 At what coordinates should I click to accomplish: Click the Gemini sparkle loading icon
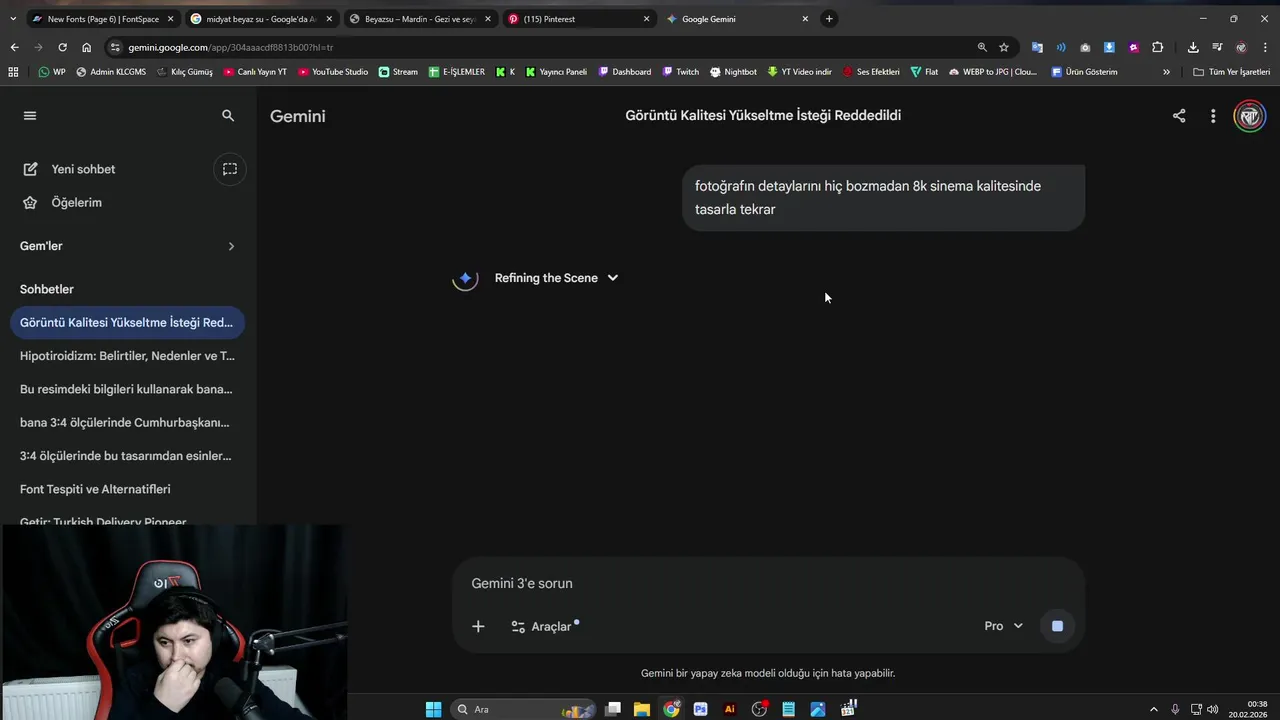[x=465, y=278]
